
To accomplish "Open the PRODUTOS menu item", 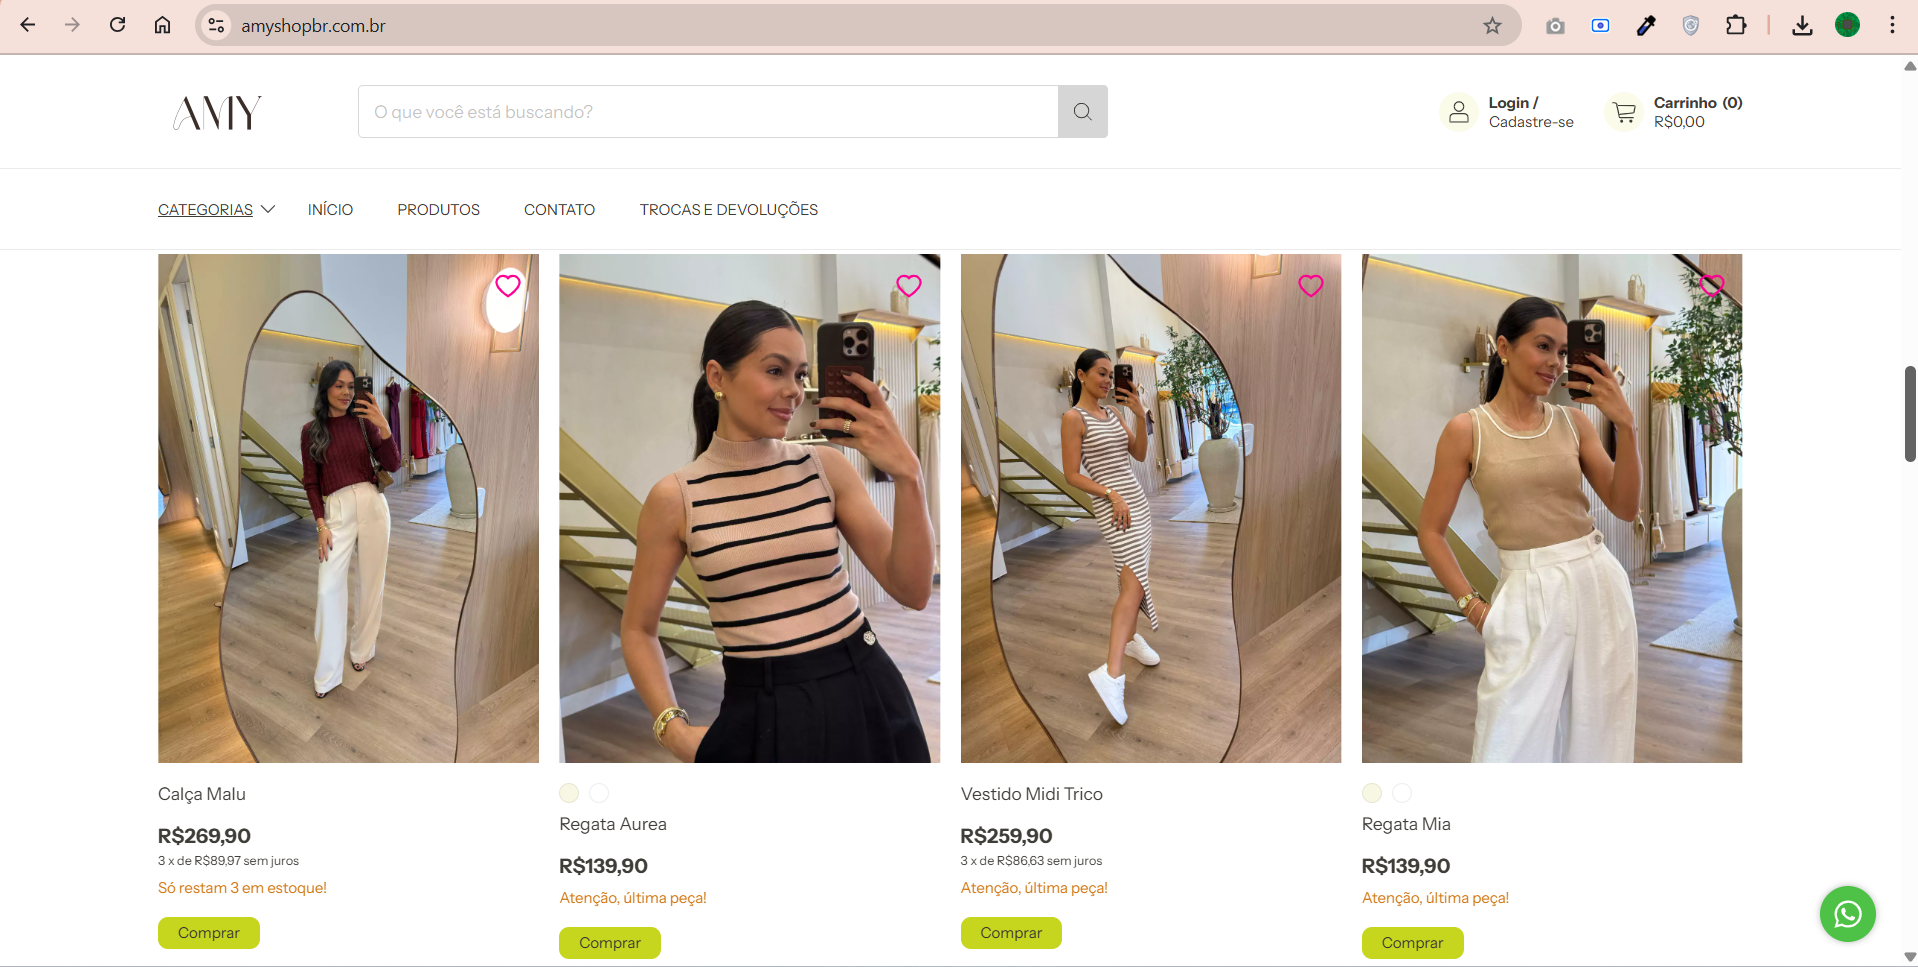I will (x=438, y=210).
